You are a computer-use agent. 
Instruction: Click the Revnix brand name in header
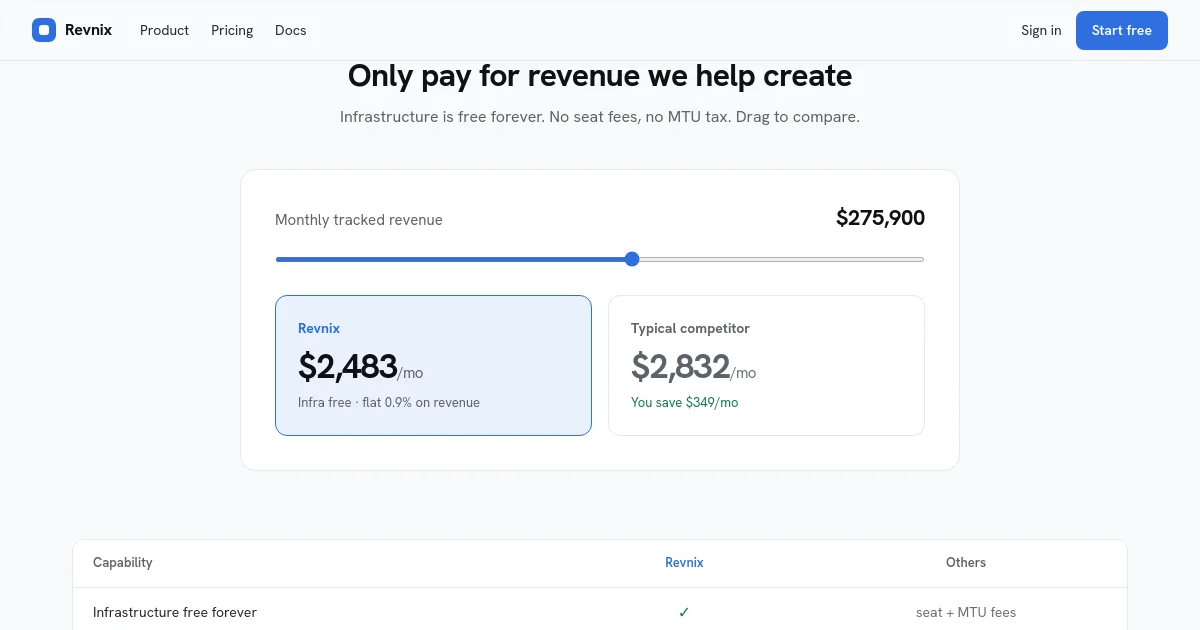click(x=88, y=30)
